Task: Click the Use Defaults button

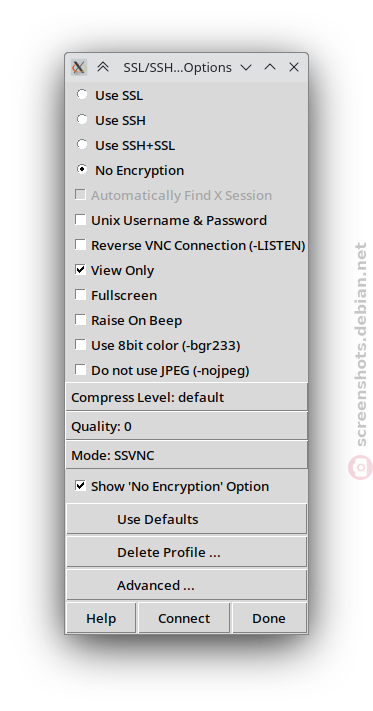Action: click(186, 519)
